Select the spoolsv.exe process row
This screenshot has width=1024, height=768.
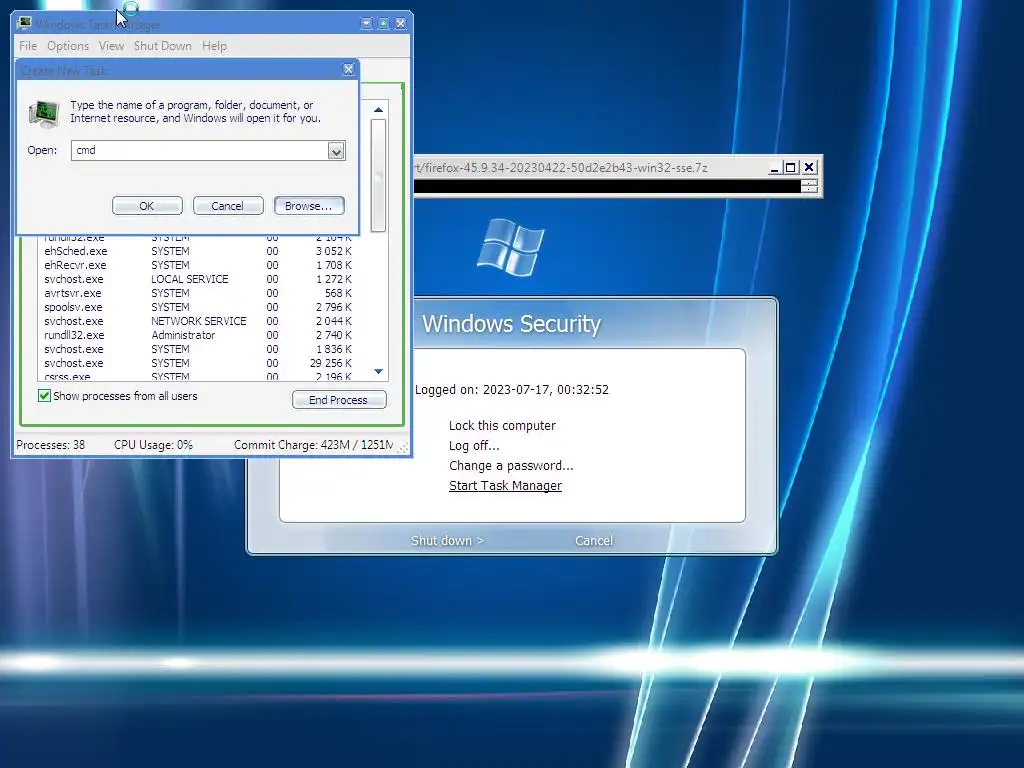(198, 307)
